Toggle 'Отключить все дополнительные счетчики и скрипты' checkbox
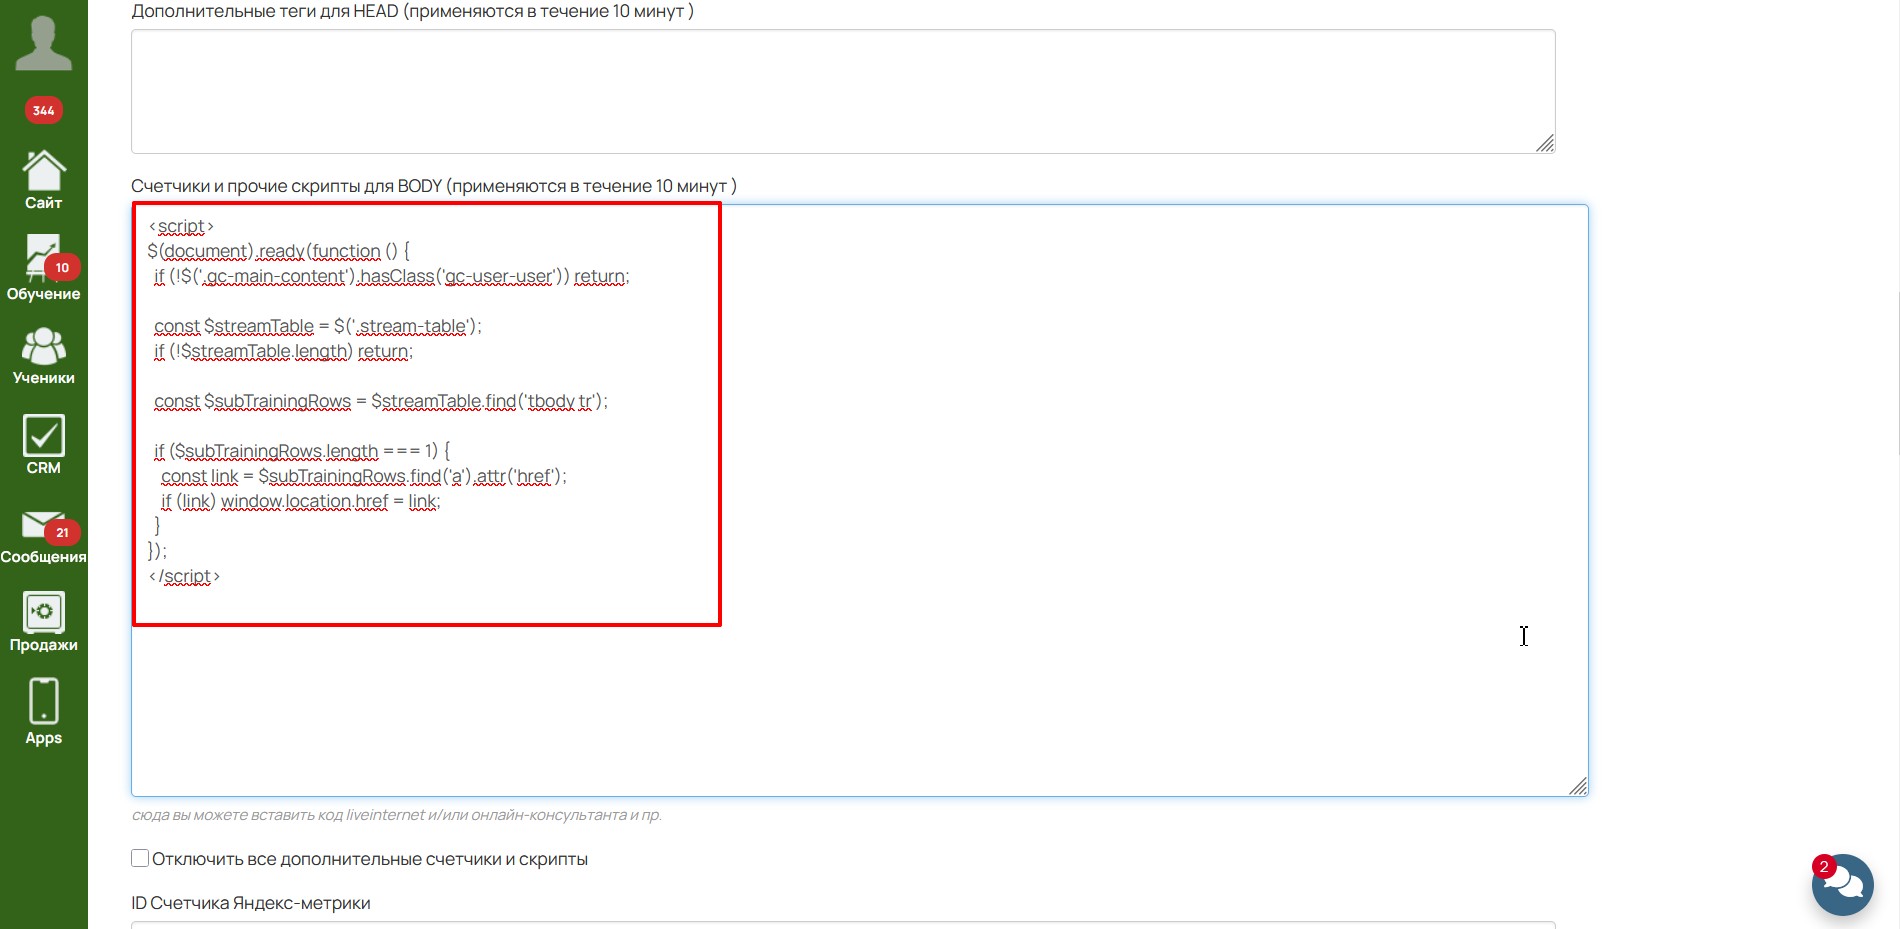 tap(140, 858)
